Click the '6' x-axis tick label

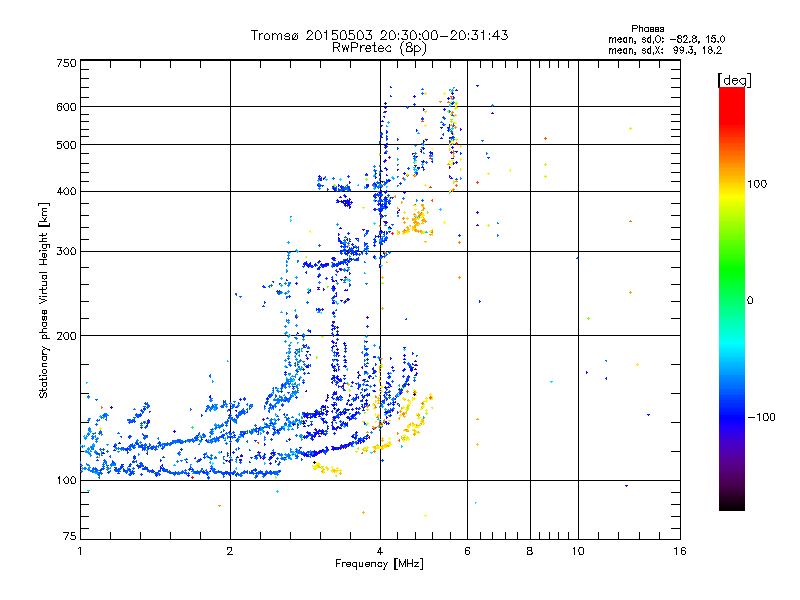coord(467,551)
